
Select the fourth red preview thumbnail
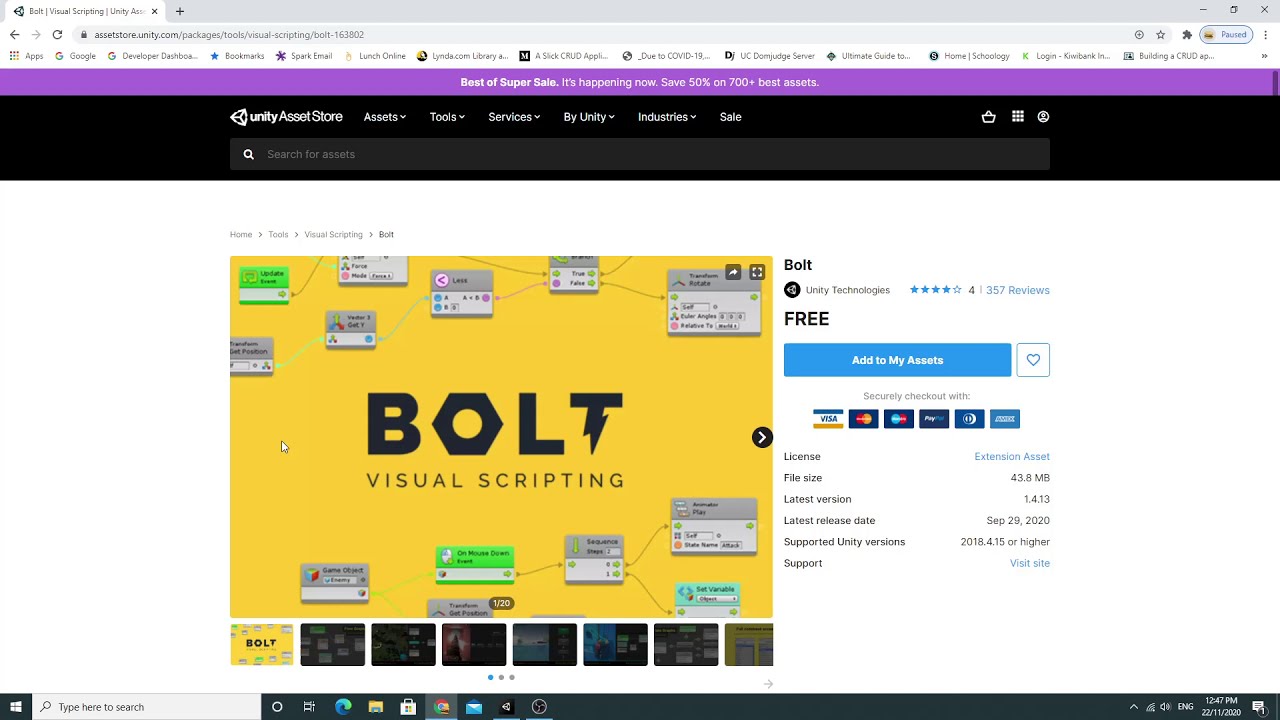click(473, 645)
